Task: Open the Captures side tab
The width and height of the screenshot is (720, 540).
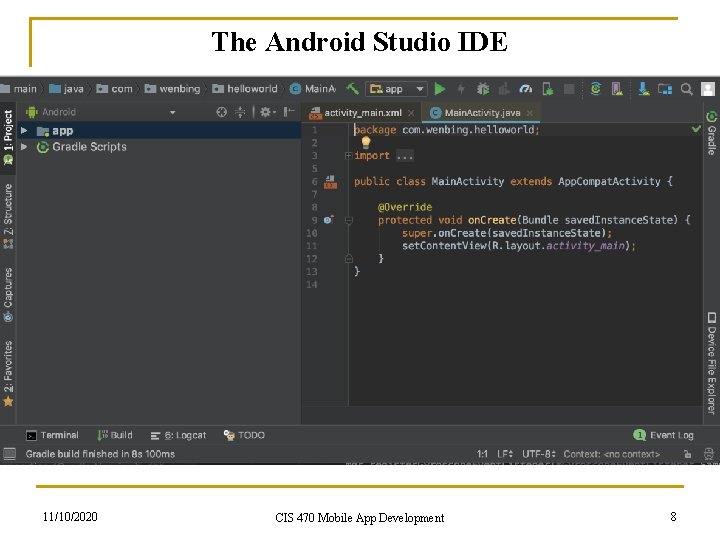Action: [x=8, y=294]
